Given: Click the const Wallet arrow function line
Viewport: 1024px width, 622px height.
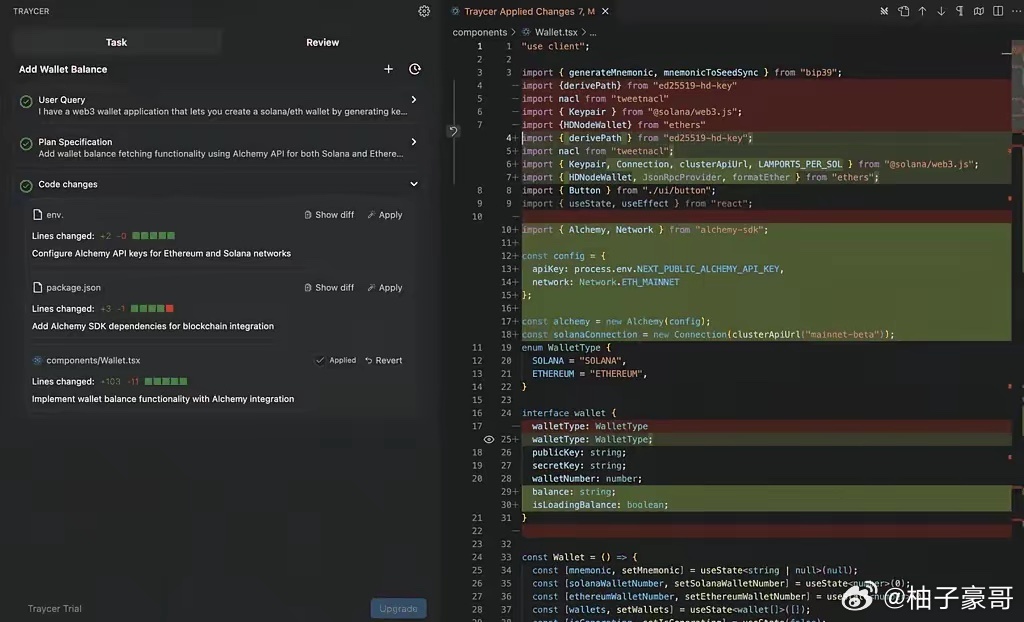Looking at the screenshot, I should (579, 557).
